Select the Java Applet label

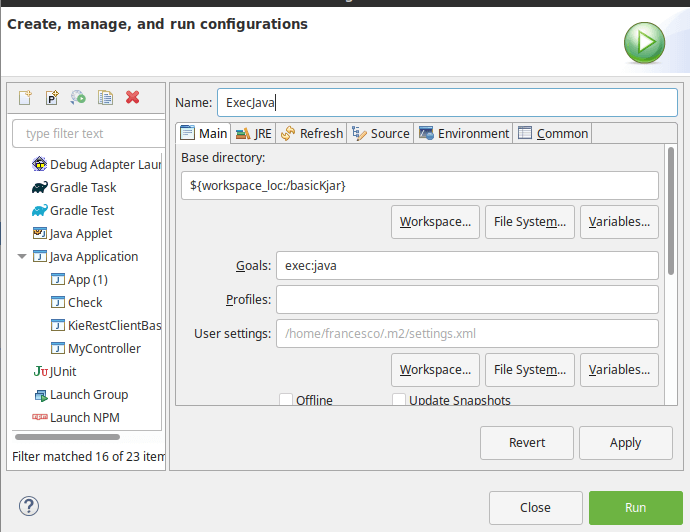click(x=81, y=233)
